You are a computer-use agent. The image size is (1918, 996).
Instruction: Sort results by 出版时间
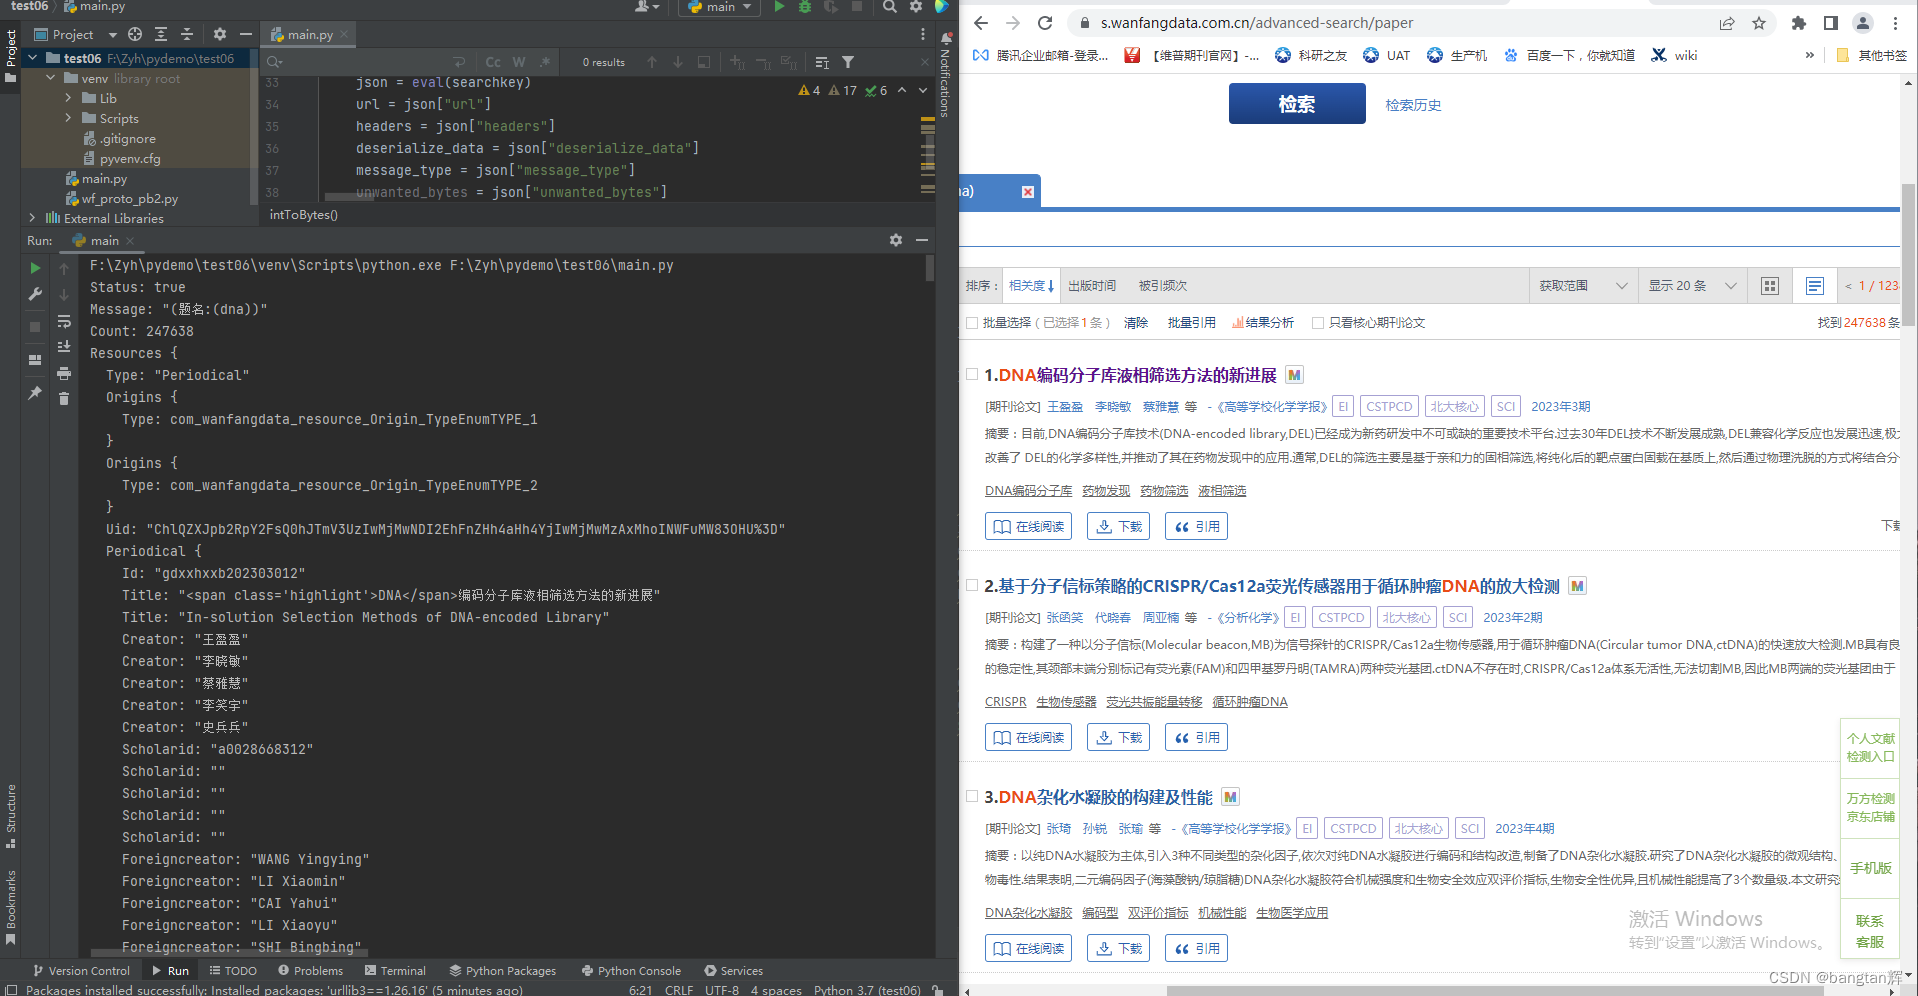(1091, 286)
